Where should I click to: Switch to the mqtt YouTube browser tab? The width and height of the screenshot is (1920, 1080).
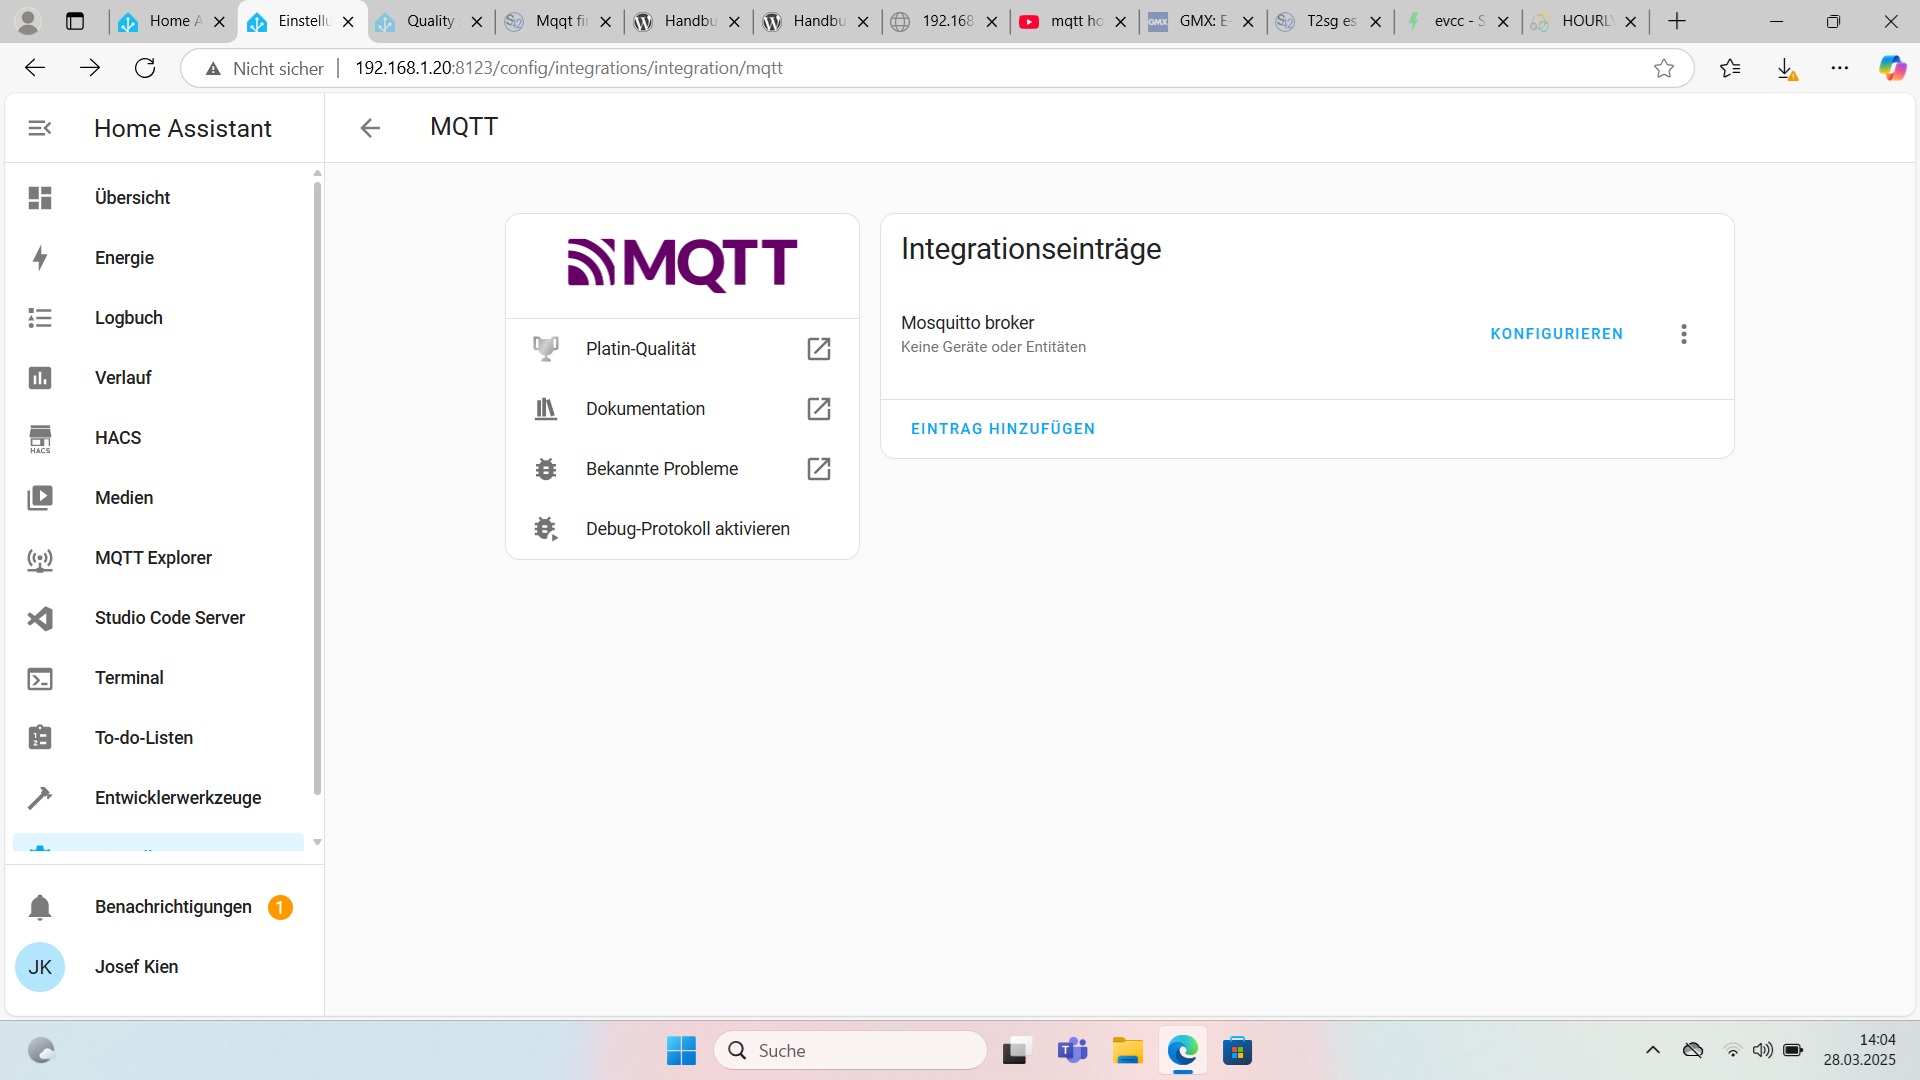click(1075, 21)
